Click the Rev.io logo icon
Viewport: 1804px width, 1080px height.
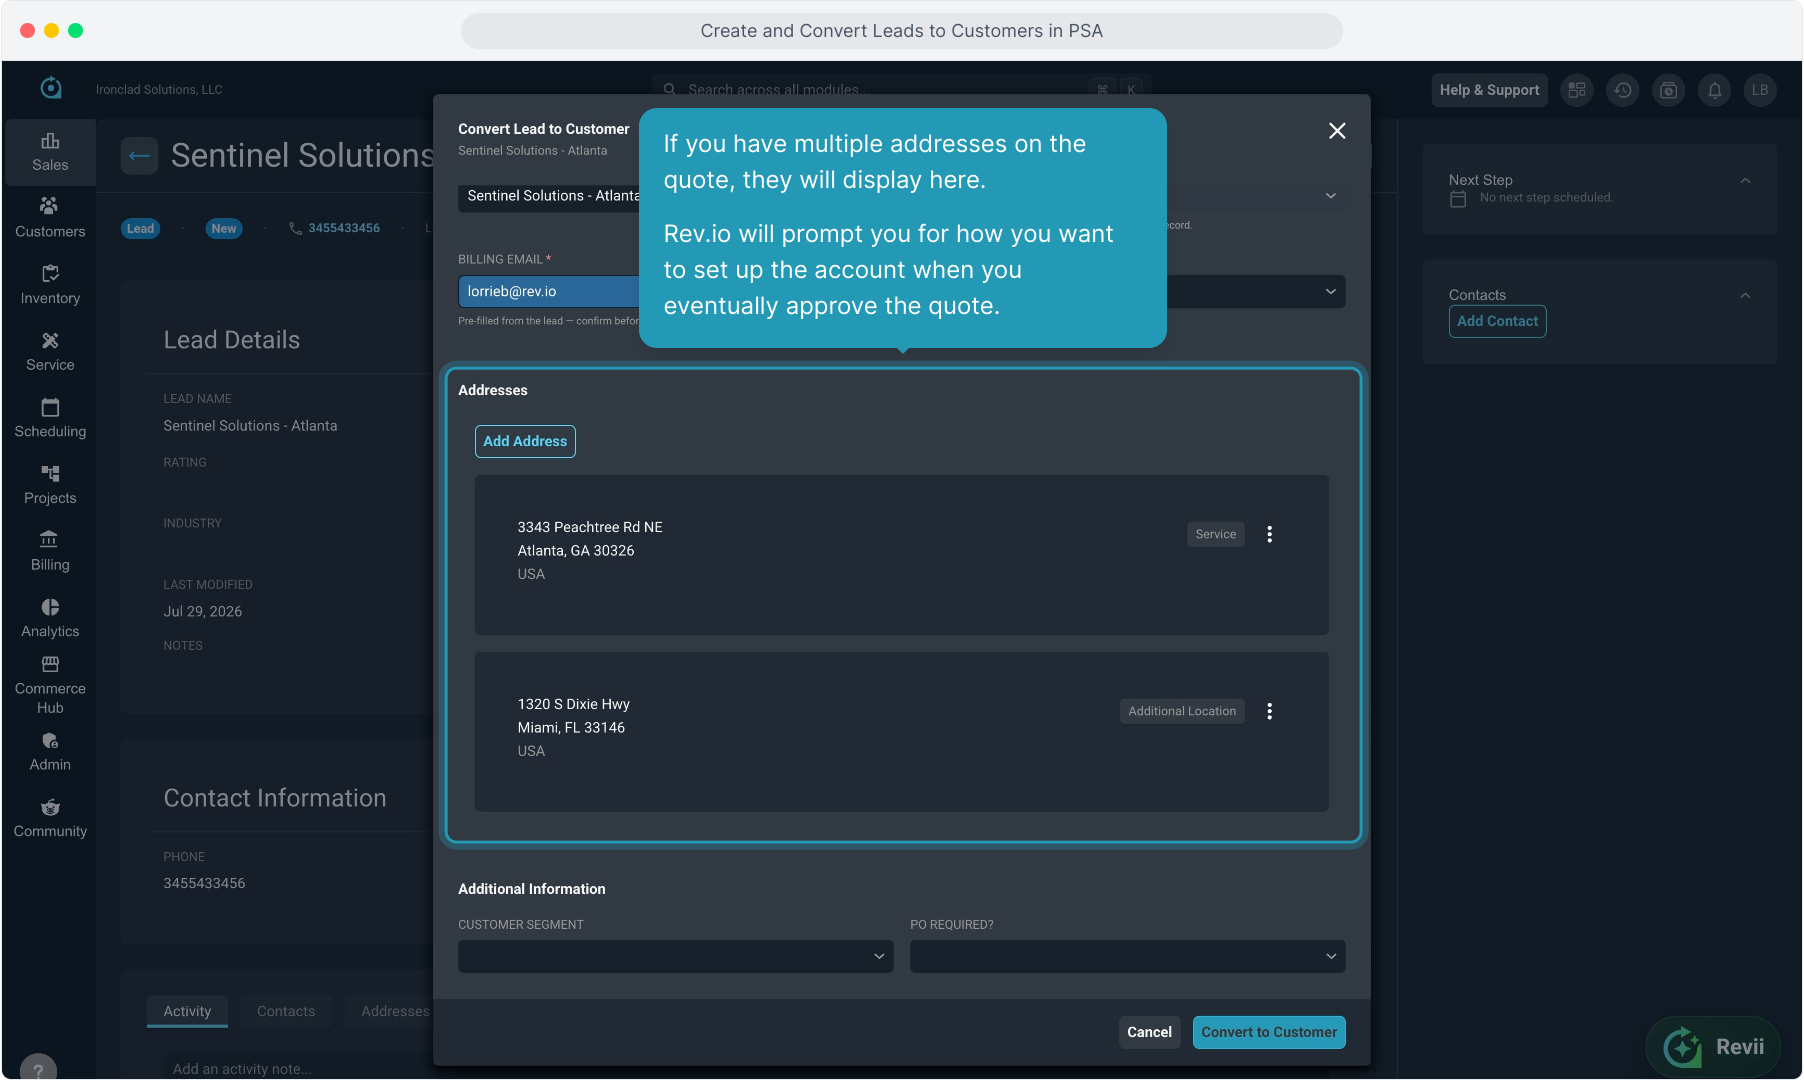51,89
